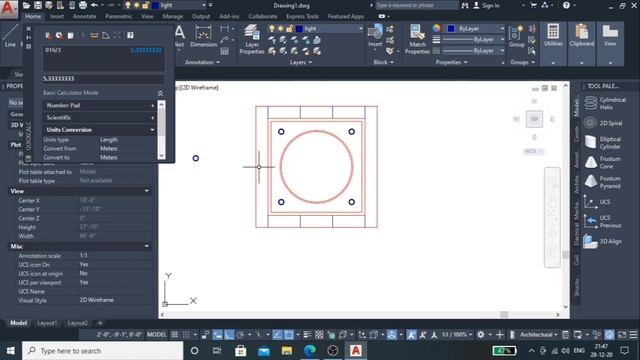Click the Dimension tool in Annotation panel
Viewport: 640px width, 360px height.
click(203, 37)
